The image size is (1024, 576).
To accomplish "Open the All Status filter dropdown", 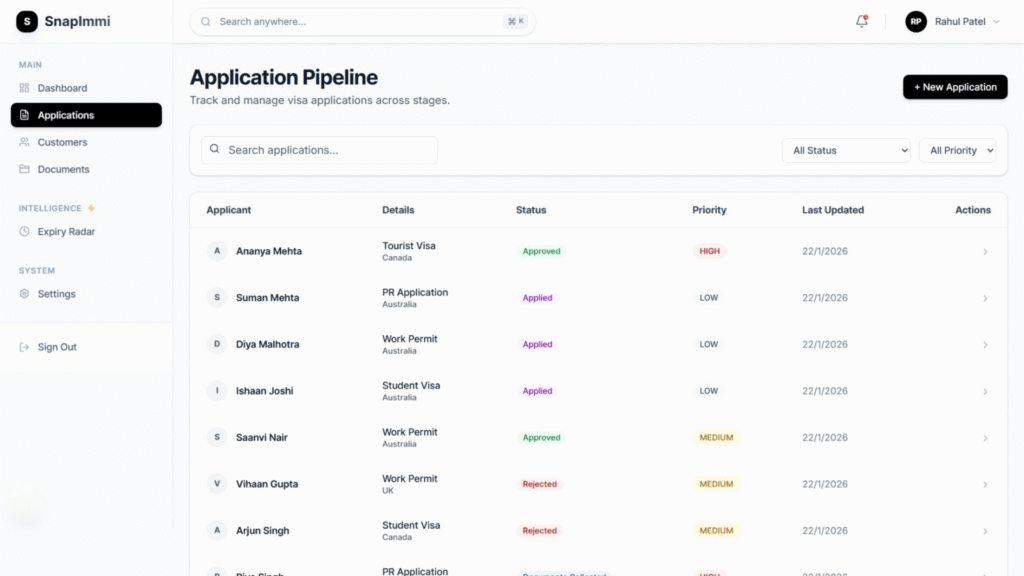I will (x=846, y=150).
